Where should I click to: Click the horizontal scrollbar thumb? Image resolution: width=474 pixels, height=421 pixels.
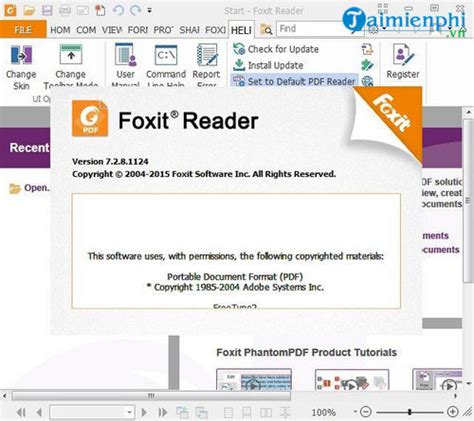click(151, 396)
